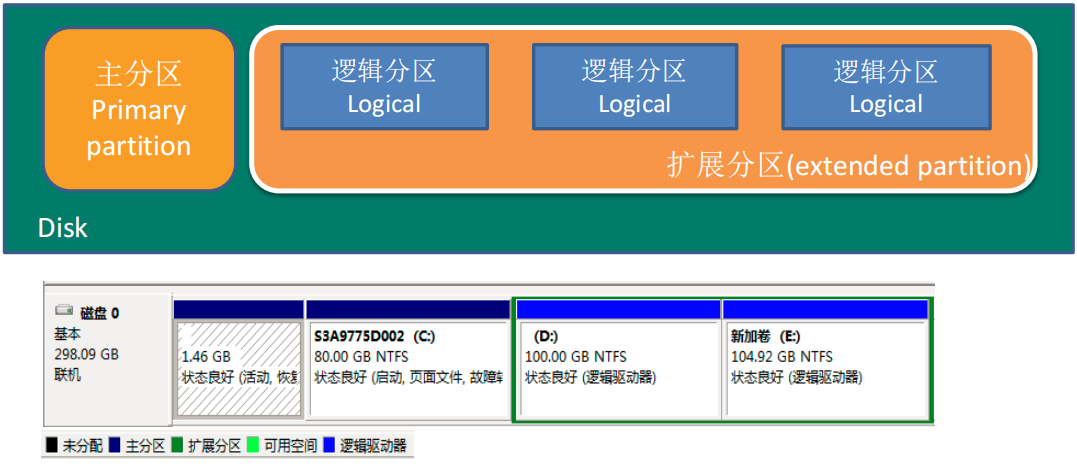This screenshot has height=466, width=1077.
Task: Click the Disk label in the diagram
Action: (63, 228)
